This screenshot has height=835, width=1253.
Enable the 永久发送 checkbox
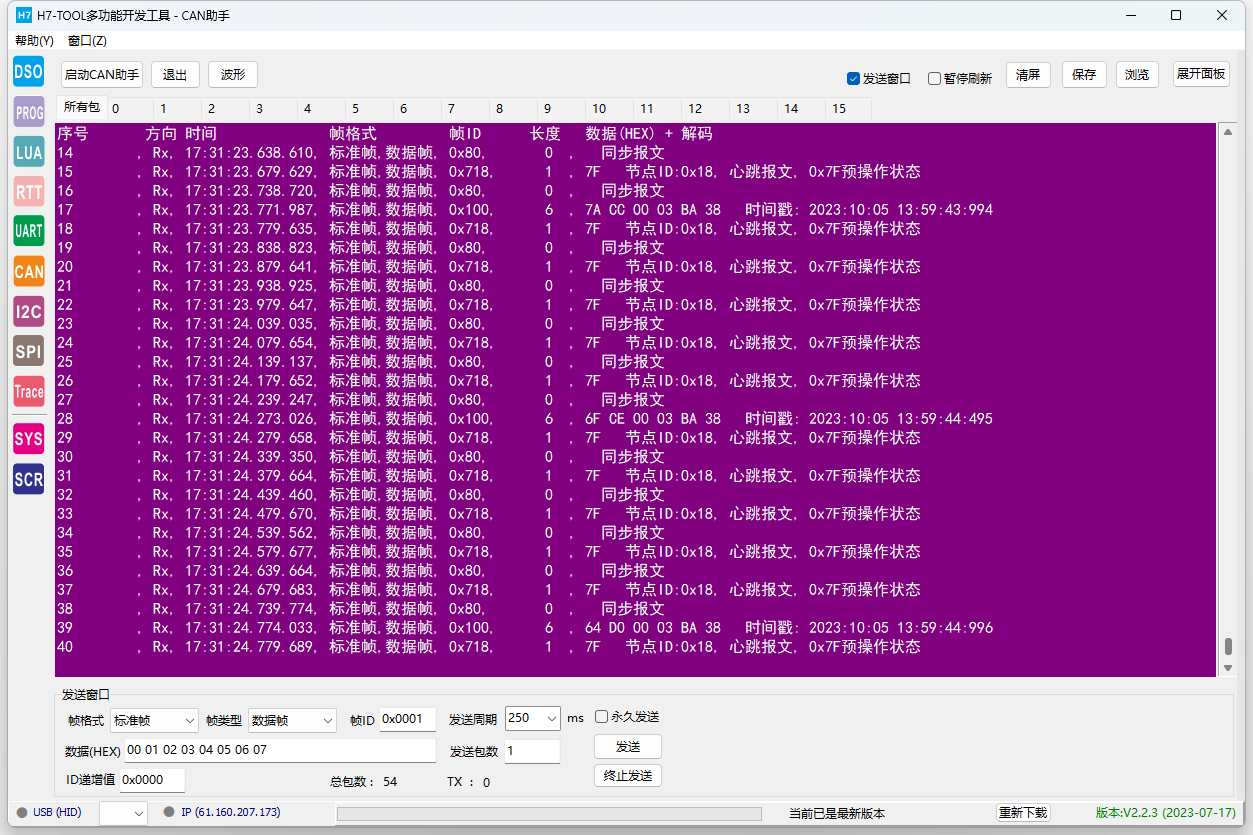(627, 716)
